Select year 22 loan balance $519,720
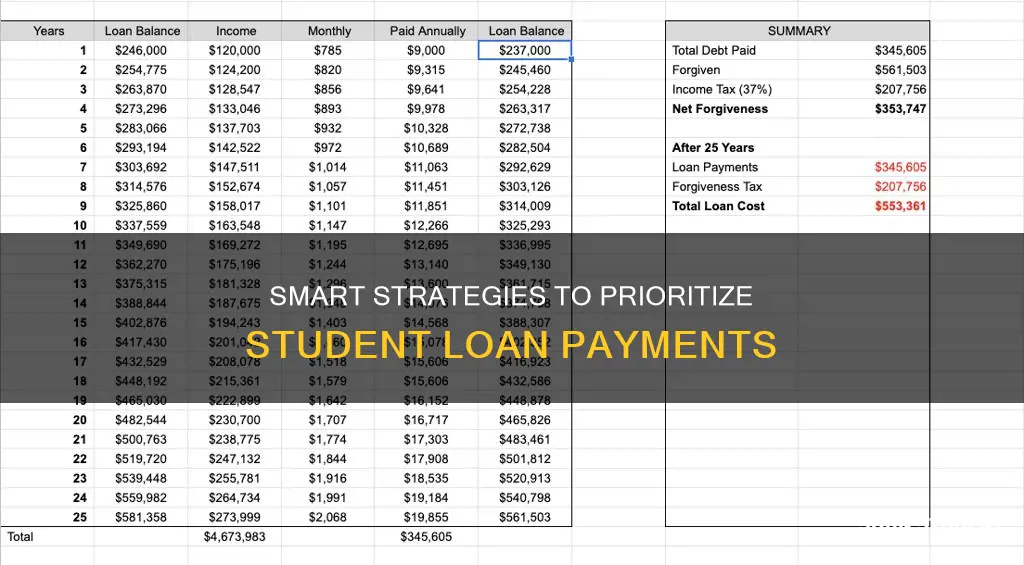 (140, 459)
